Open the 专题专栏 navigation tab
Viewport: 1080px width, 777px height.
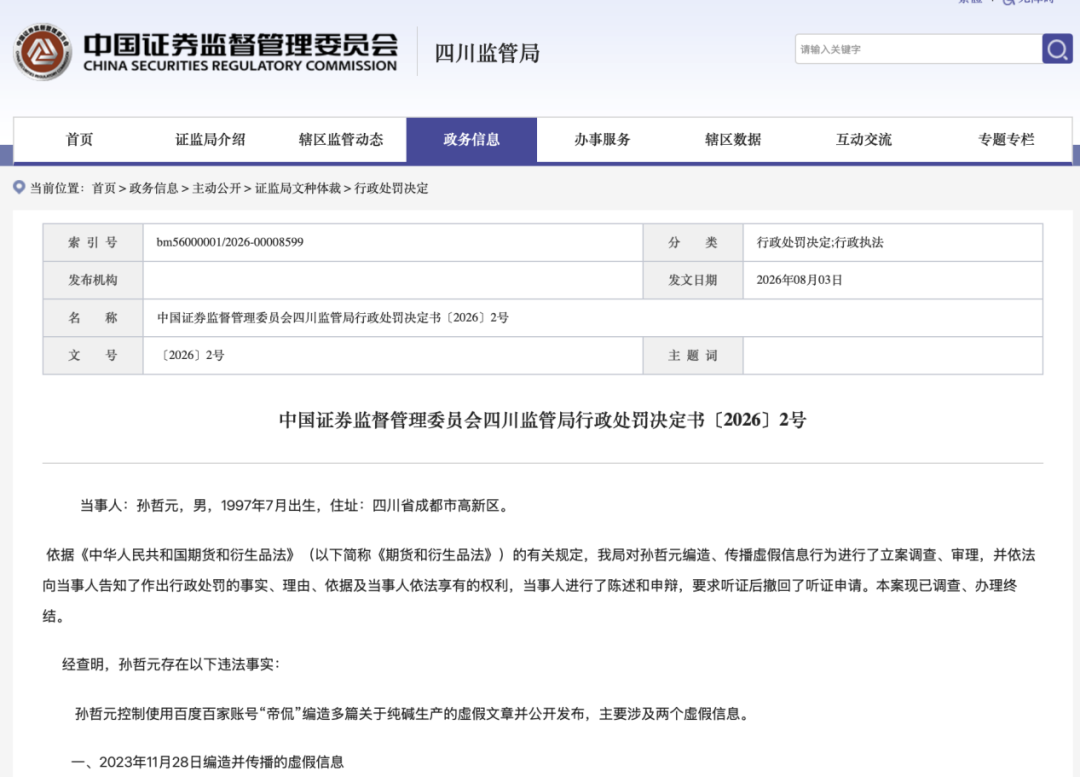tap(1006, 140)
